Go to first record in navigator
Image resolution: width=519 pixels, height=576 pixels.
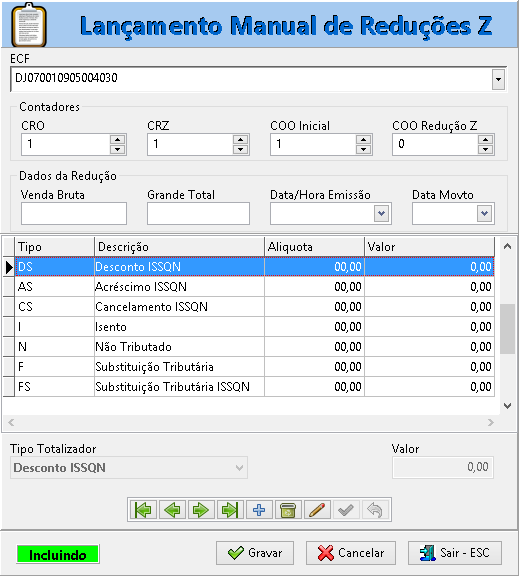pyautogui.click(x=143, y=510)
